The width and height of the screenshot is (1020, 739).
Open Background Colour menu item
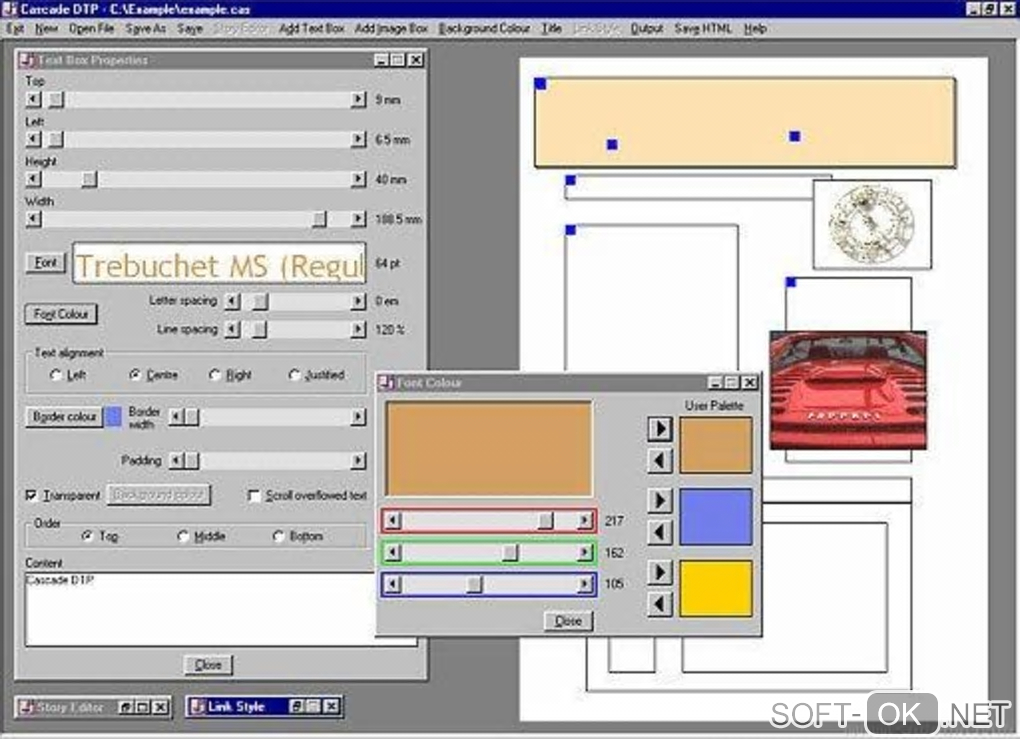[485, 29]
